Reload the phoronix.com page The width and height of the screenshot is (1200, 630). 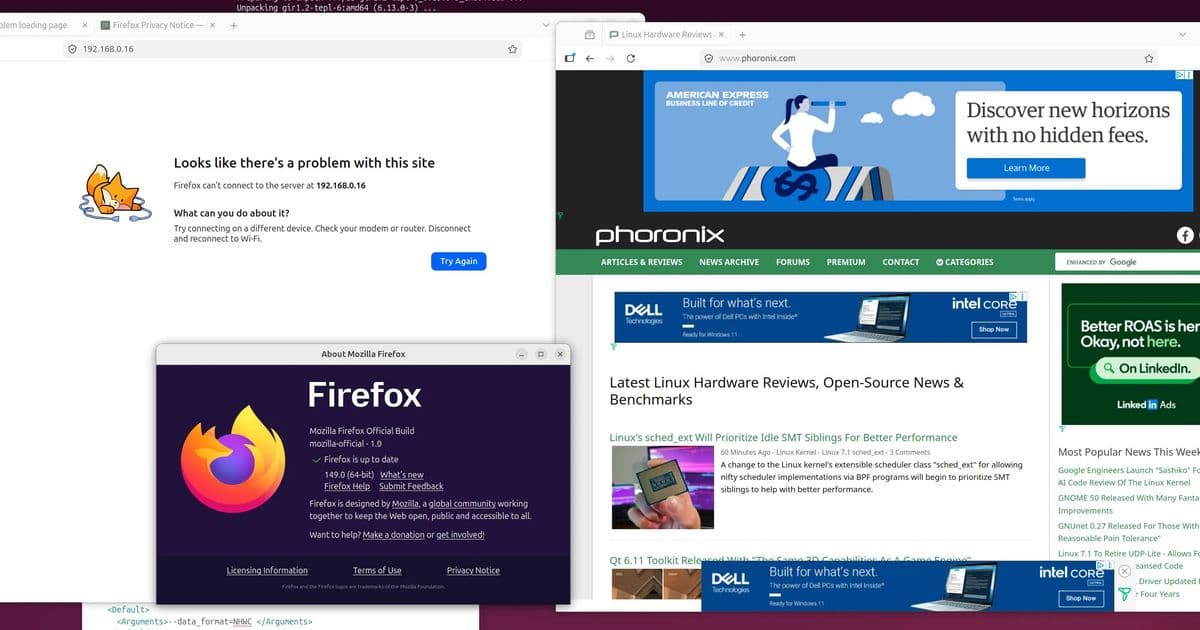coord(630,58)
